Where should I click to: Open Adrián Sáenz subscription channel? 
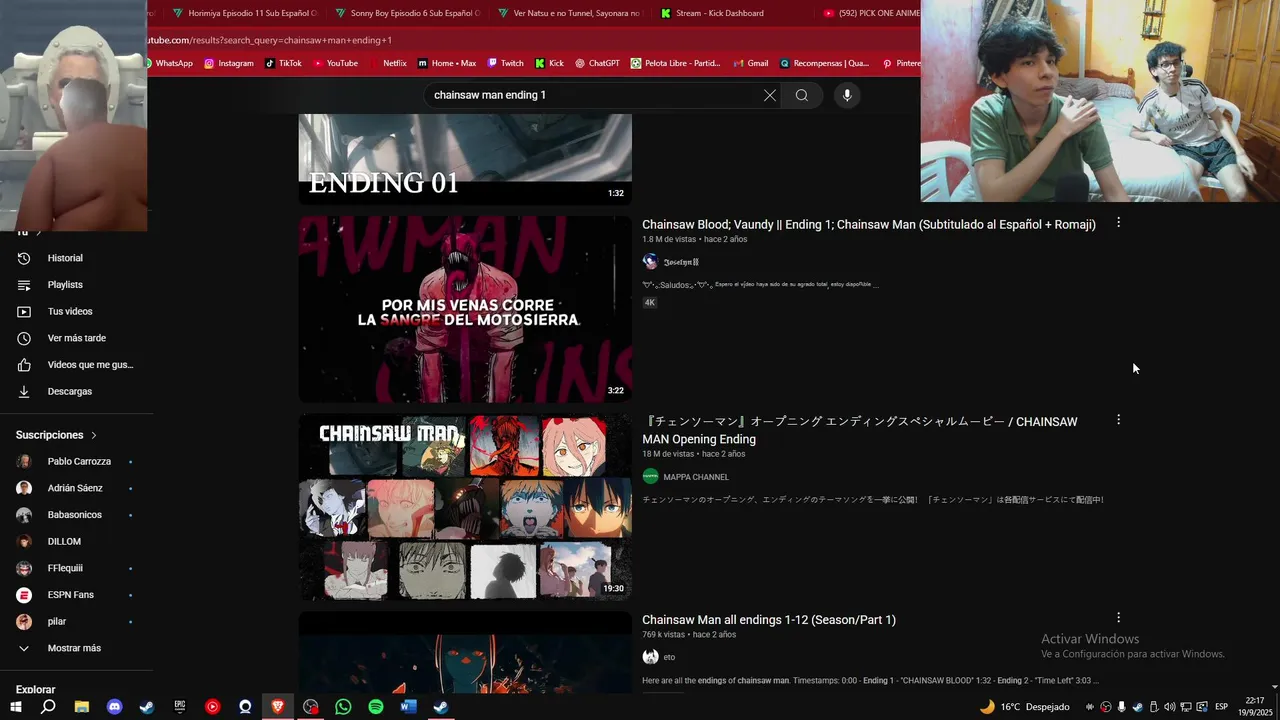pos(76,488)
